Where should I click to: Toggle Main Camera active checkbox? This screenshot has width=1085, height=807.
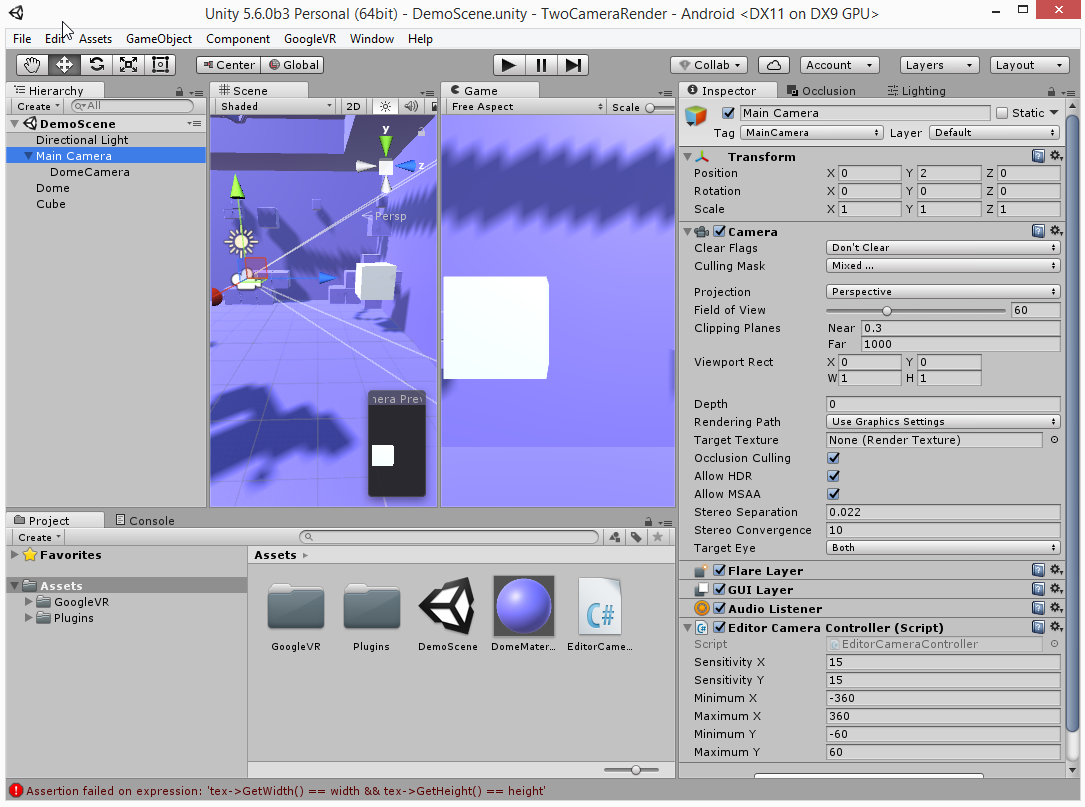pyautogui.click(x=728, y=113)
